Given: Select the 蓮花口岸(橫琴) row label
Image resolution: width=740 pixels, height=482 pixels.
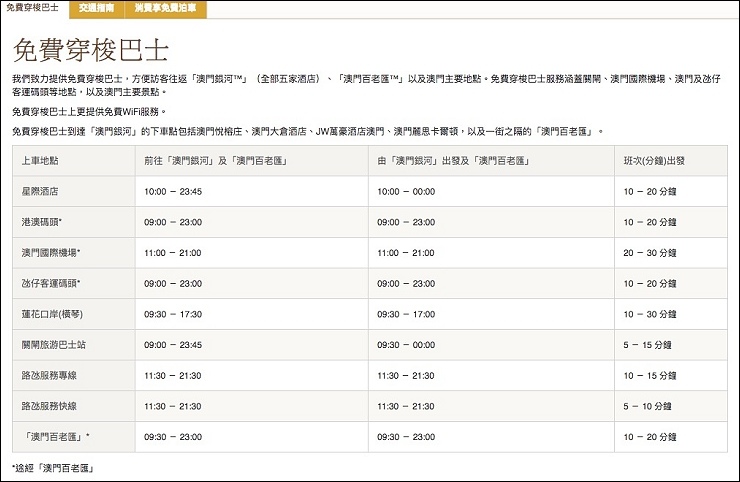Looking at the screenshot, I should tap(52, 314).
